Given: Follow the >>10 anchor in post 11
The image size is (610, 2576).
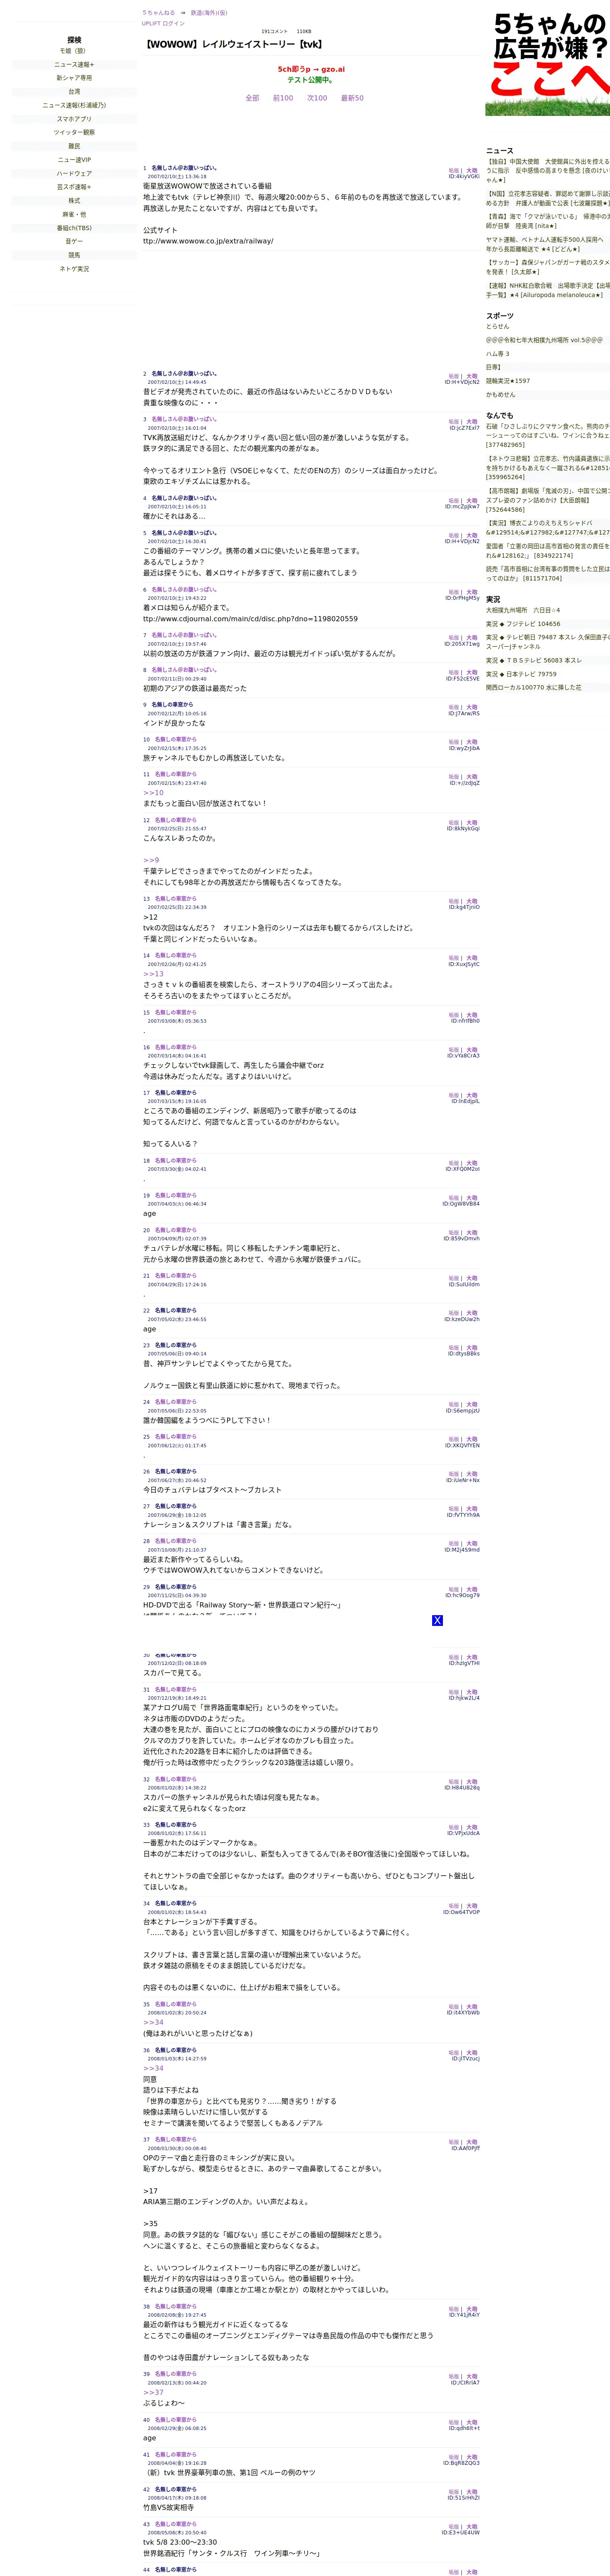Looking at the screenshot, I should coord(153,793).
